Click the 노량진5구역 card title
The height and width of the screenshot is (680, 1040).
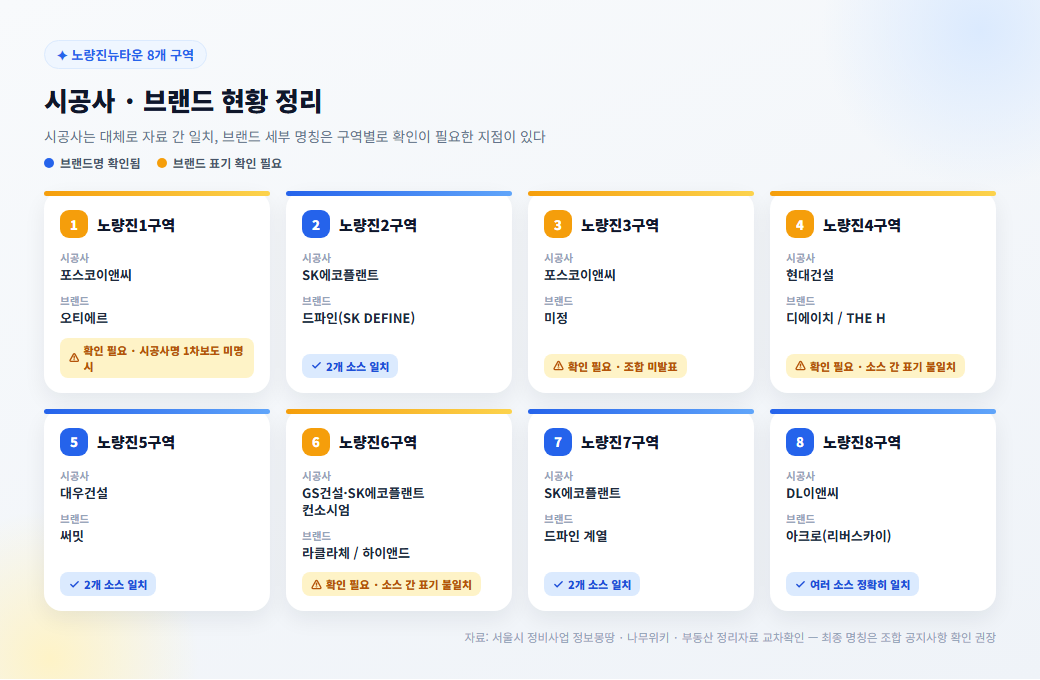coord(136,442)
